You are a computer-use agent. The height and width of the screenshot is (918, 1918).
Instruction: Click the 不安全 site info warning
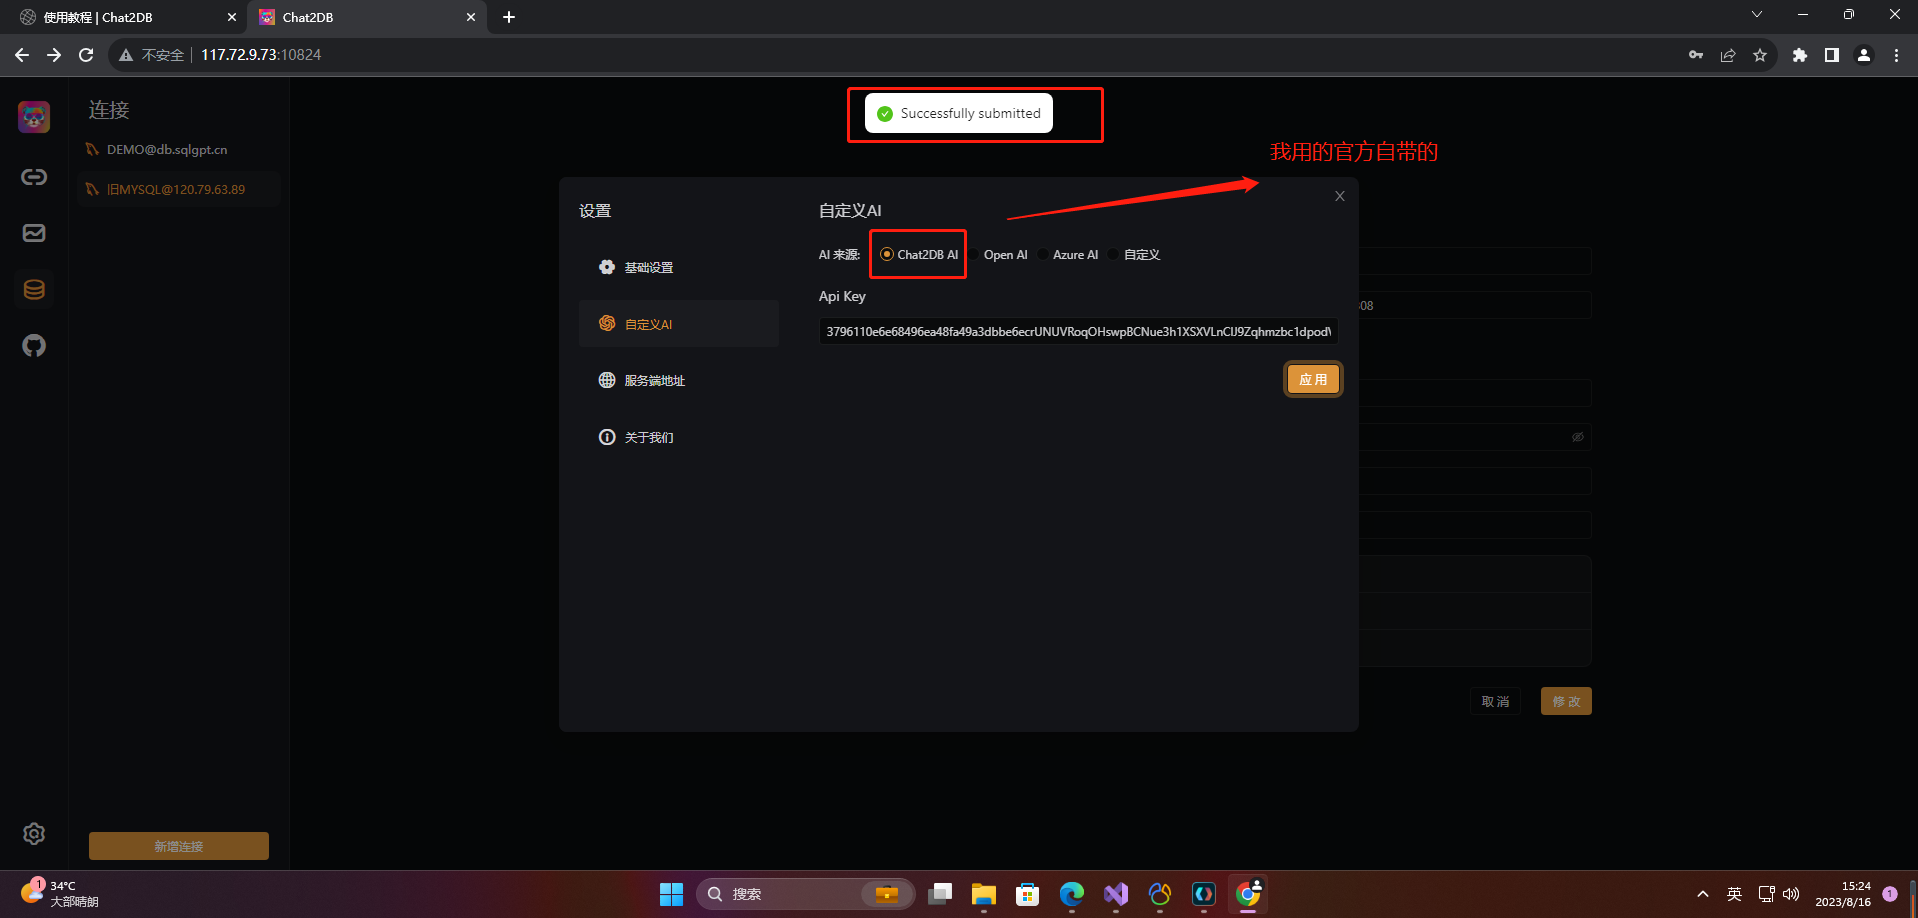coord(152,55)
